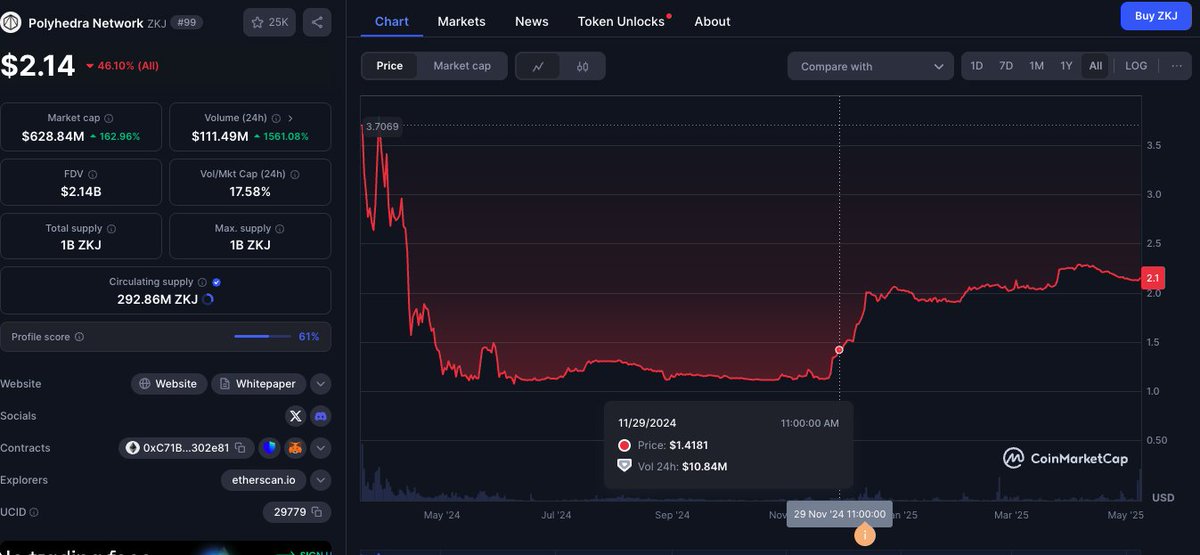Select the 1Y time range
Viewport: 1200px width, 555px height.
pyautogui.click(x=1067, y=66)
